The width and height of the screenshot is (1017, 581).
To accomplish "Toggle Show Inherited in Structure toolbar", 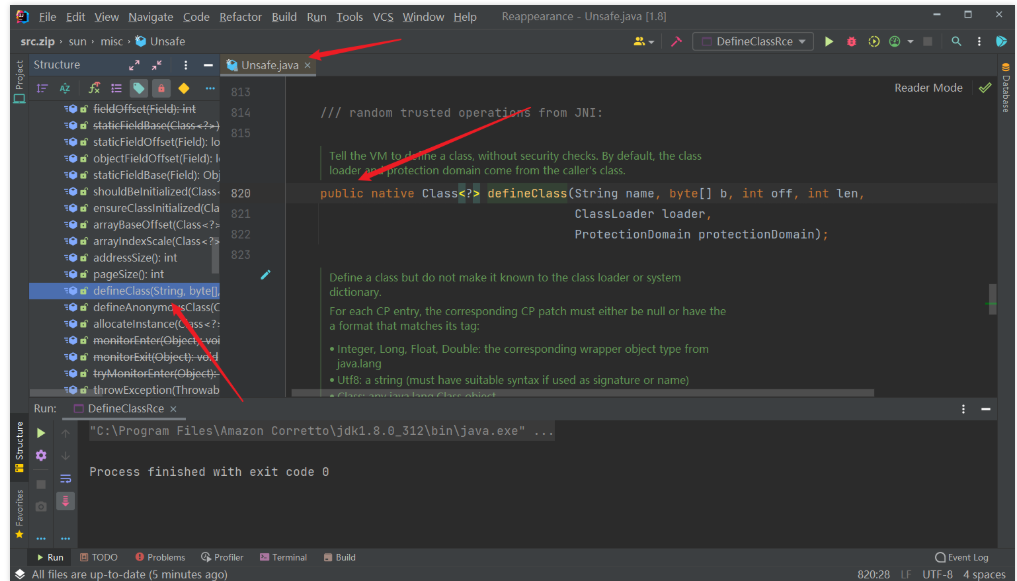I will pyautogui.click(x=116, y=88).
